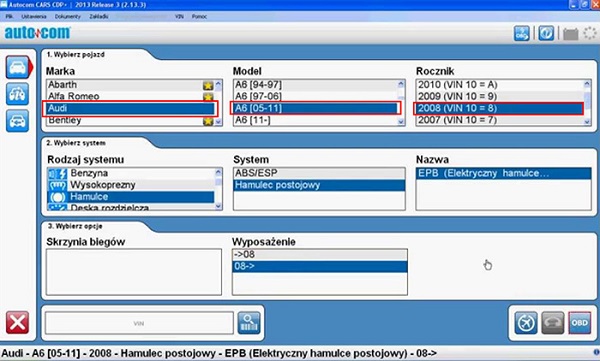The height and width of the screenshot is (361, 600).
Task: Choose model A6 [11-]
Action: coord(315,120)
